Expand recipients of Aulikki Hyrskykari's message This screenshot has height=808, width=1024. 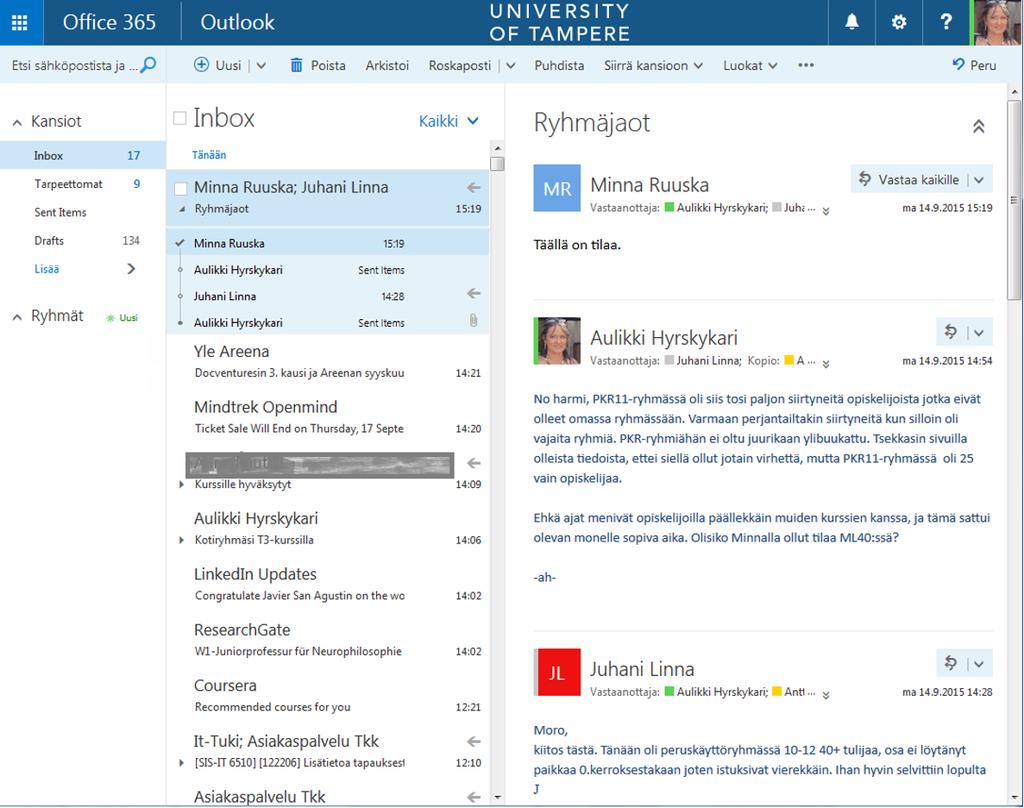[x=826, y=364]
